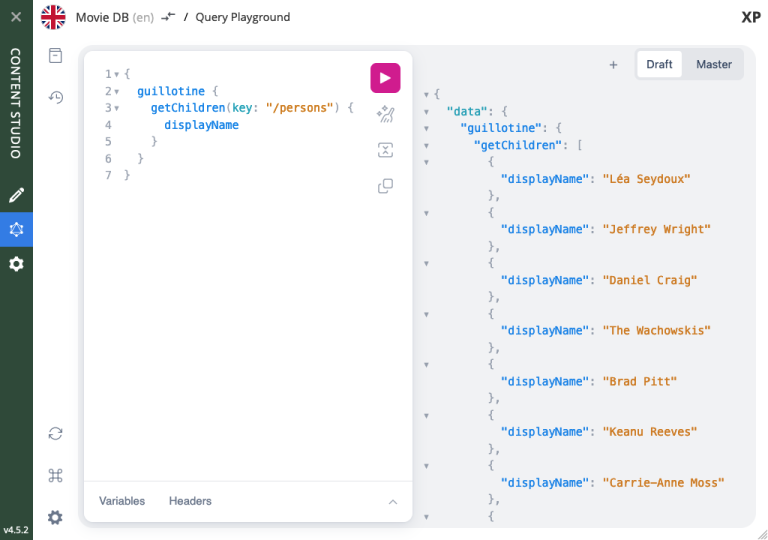
Task: Open the Variables tab
Action: [122, 501]
